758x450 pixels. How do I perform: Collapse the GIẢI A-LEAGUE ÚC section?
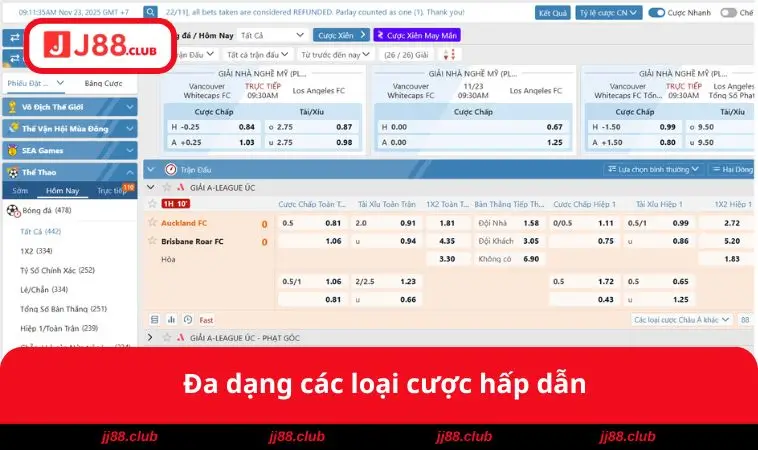tap(151, 187)
